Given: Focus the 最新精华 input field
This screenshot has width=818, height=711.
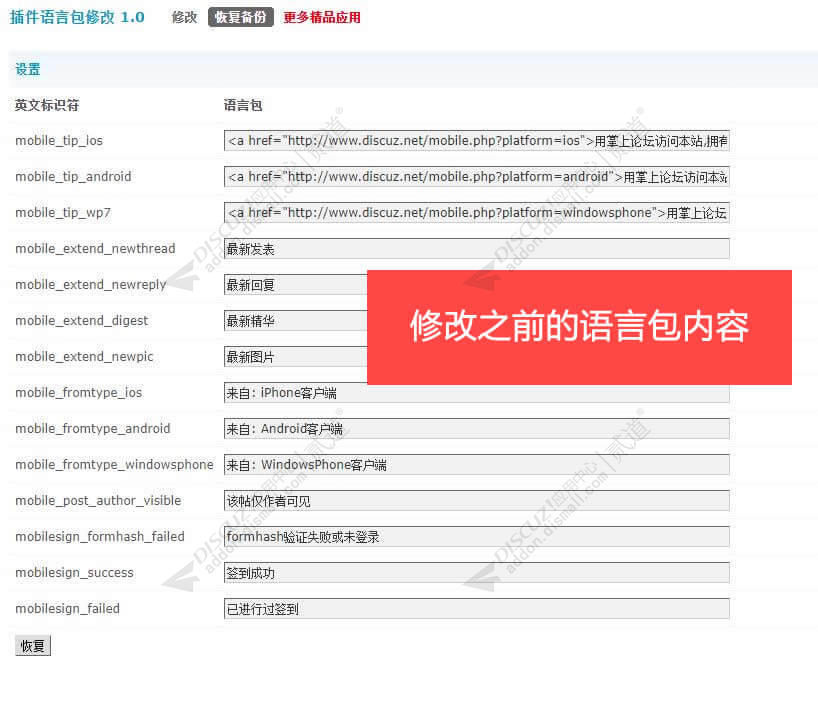Looking at the screenshot, I should pyautogui.click(x=296, y=320).
